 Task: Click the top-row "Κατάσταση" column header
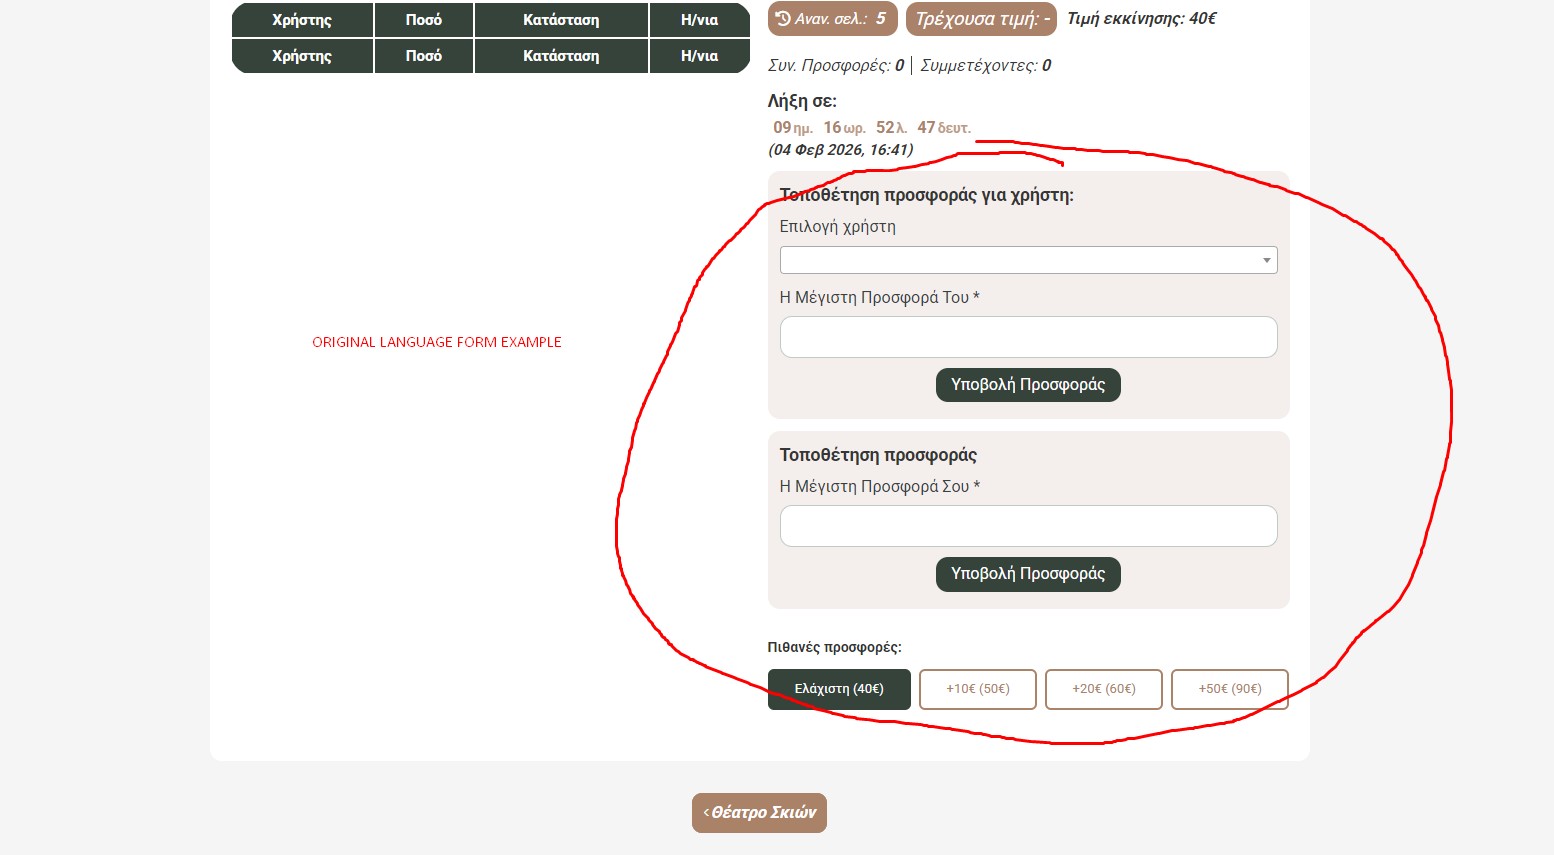click(x=561, y=20)
